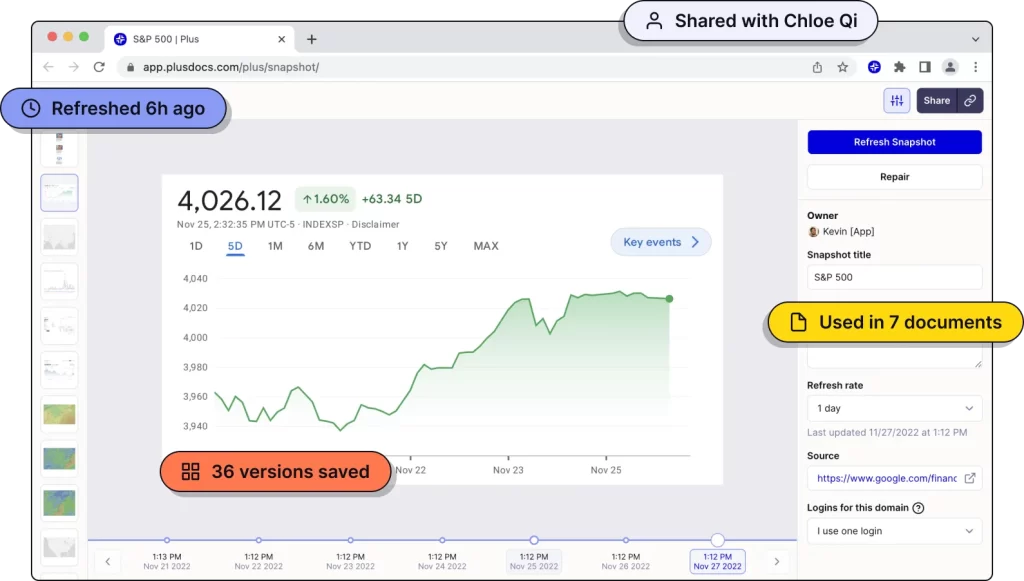The image size is (1024, 581).
Task: Open the snapshot settings sliders icon
Action: click(x=897, y=100)
